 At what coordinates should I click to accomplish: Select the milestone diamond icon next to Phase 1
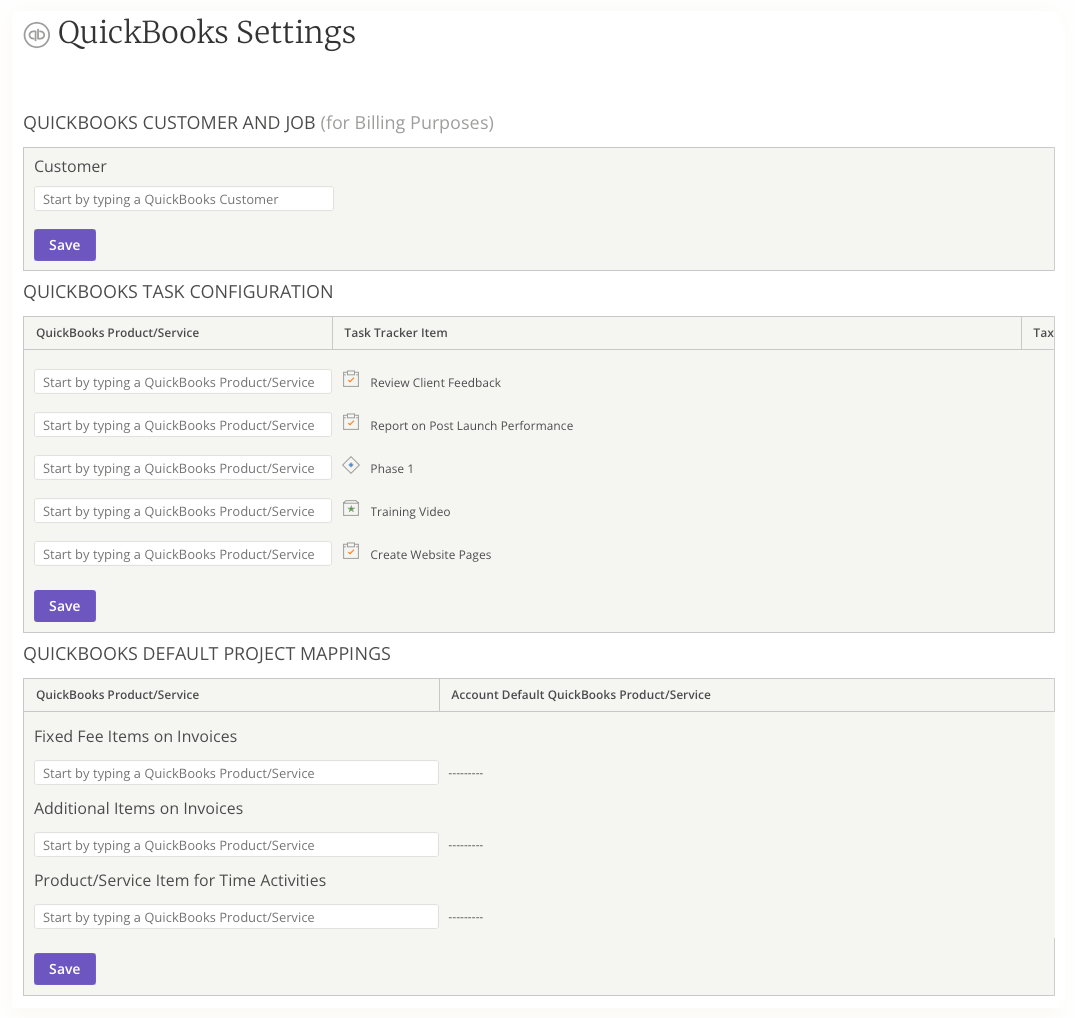(351, 465)
